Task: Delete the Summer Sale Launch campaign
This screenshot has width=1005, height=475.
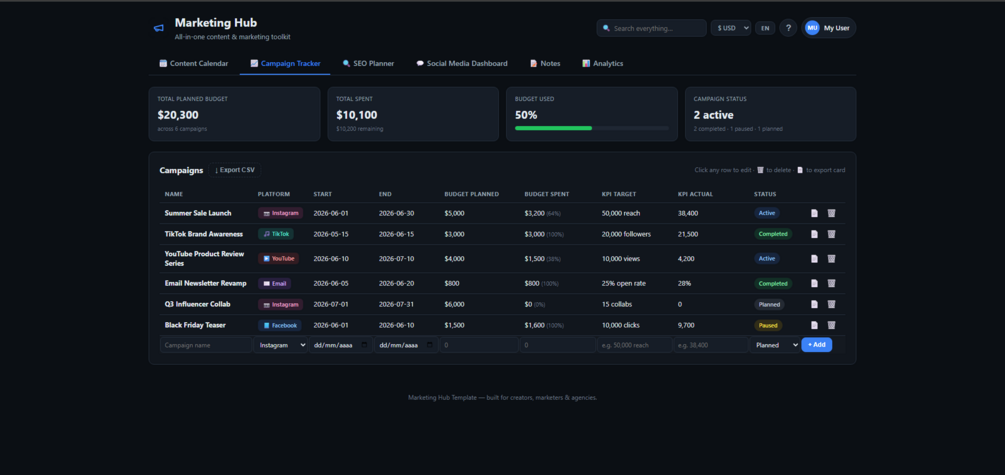Action: tap(831, 213)
